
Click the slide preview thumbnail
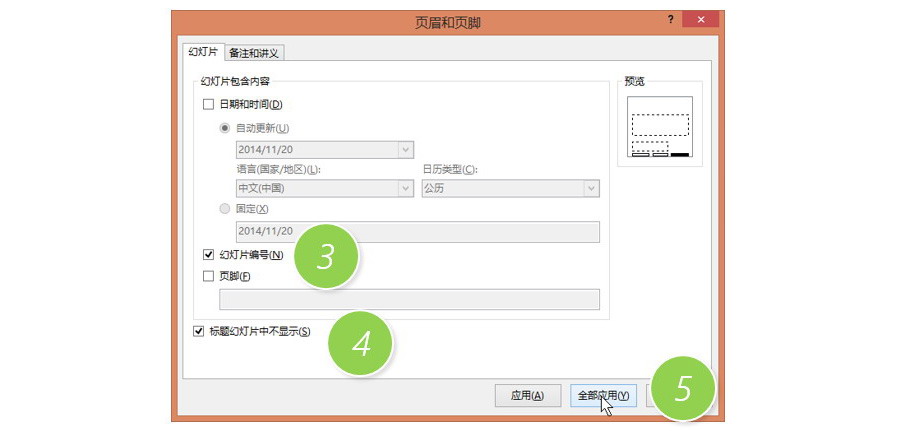tap(660, 126)
